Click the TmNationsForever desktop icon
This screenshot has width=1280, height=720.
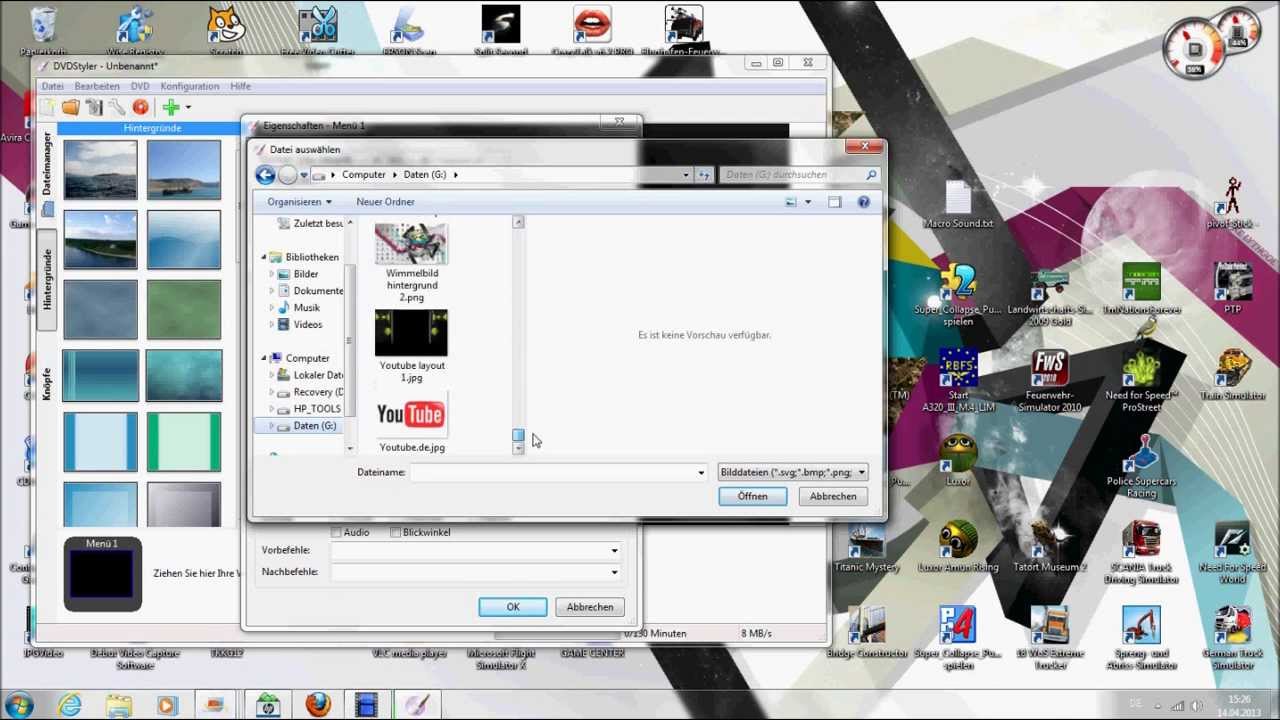coord(1141,289)
